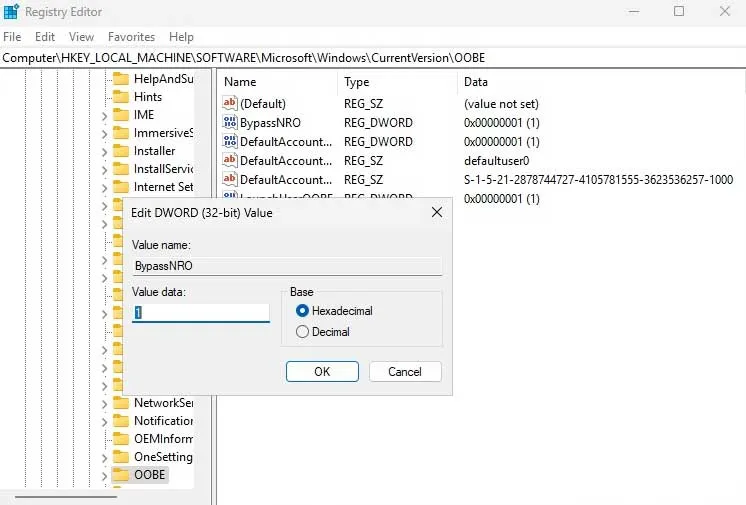
Task: Select the Hexadecimal base option
Action: (x=334, y=311)
